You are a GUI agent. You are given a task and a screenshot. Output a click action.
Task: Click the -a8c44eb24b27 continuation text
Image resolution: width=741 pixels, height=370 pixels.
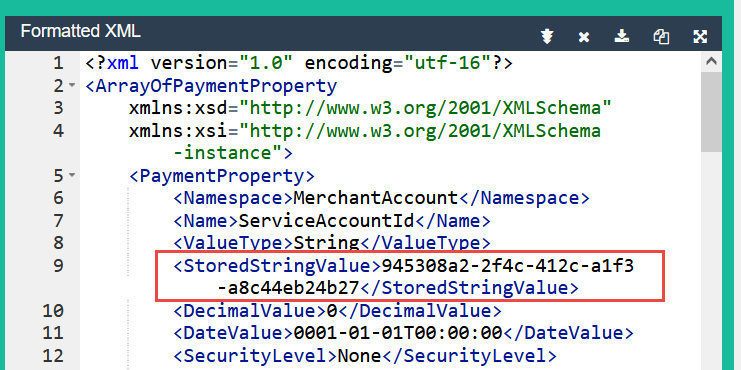point(288,287)
